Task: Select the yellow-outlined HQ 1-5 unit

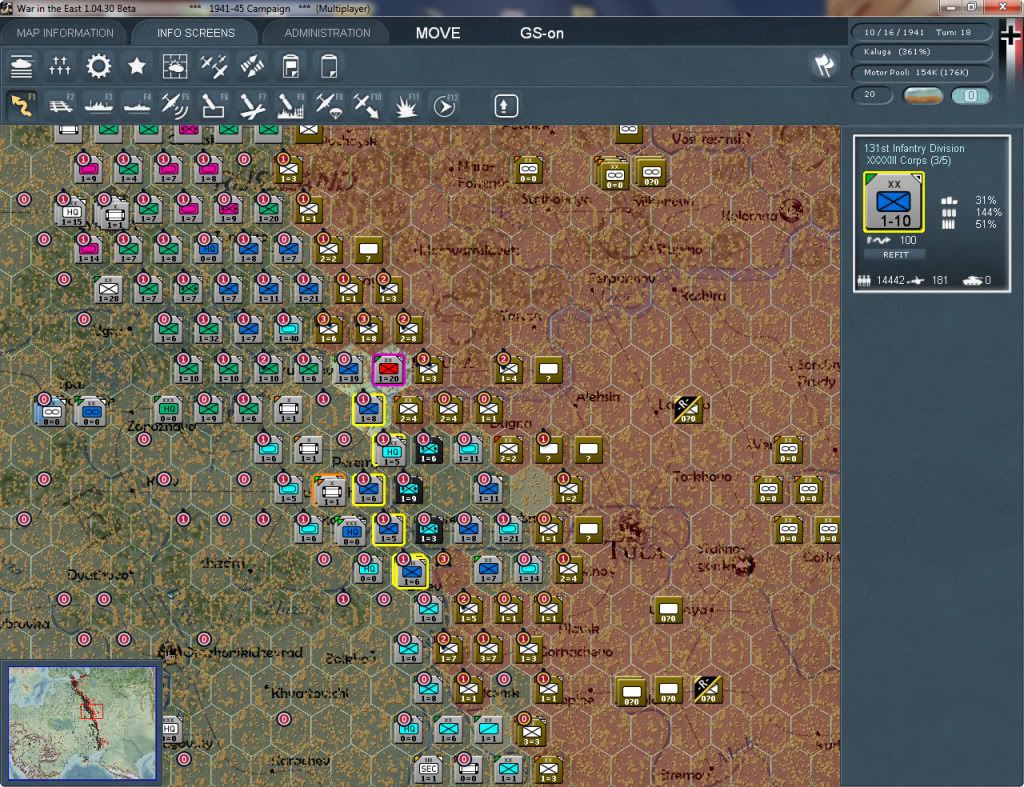Action: click(x=391, y=451)
